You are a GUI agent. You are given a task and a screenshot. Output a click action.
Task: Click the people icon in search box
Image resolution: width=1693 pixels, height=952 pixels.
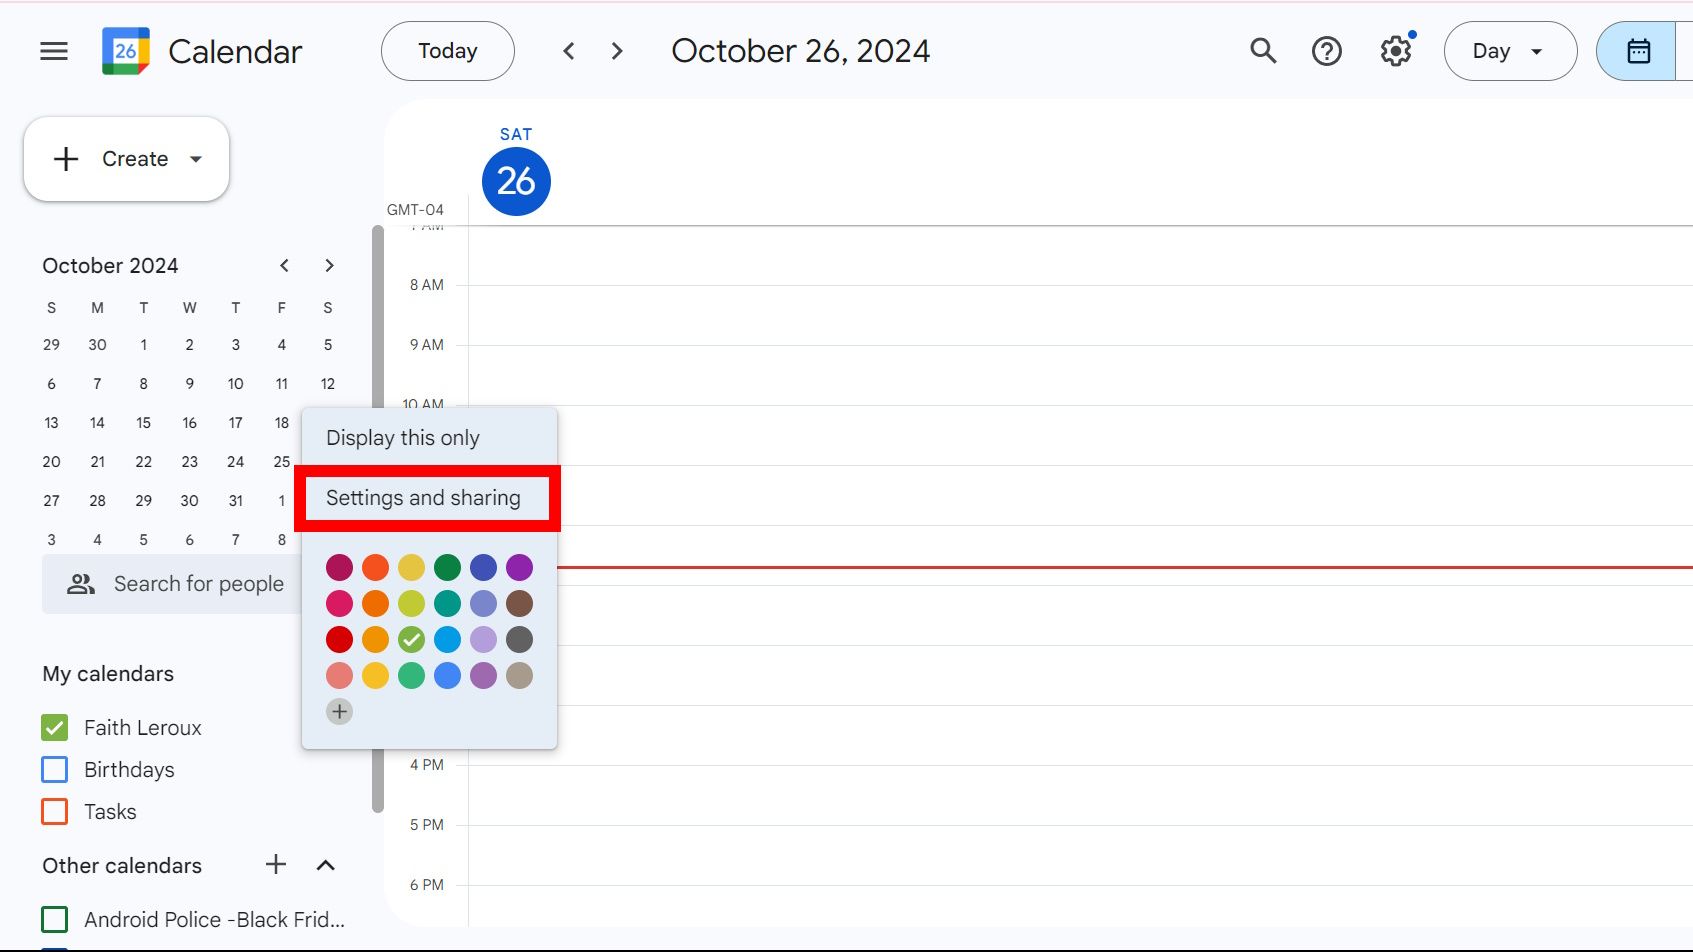[81, 584]
